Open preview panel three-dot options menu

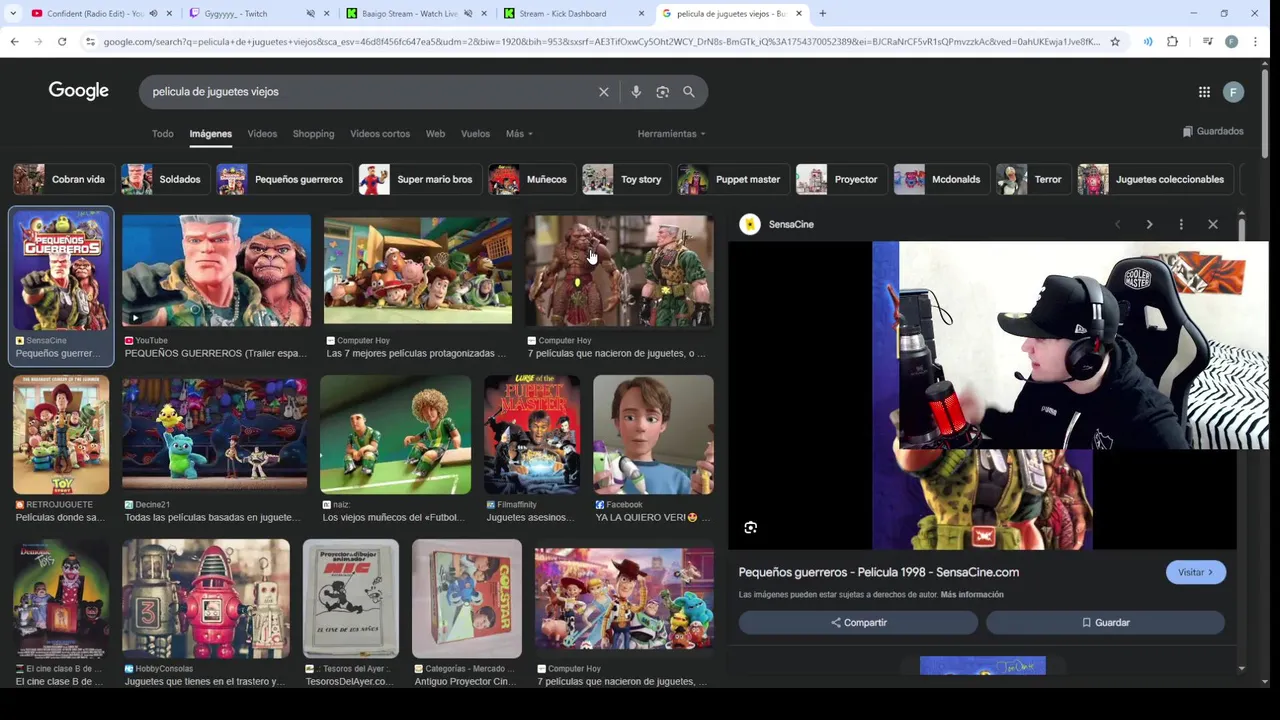coord(1181,224)
